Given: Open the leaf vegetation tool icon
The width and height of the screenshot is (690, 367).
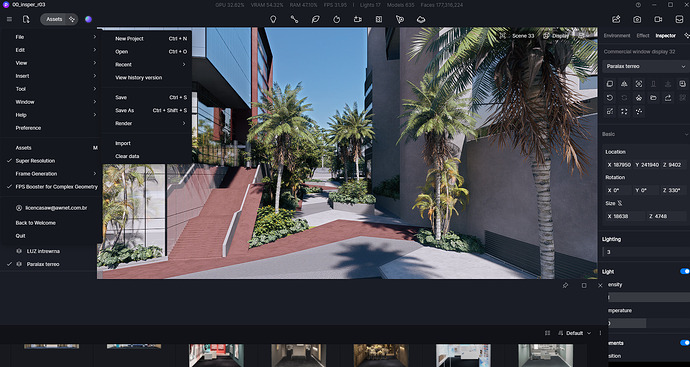Looking at the screenshot, I should [x=315, y=19].
